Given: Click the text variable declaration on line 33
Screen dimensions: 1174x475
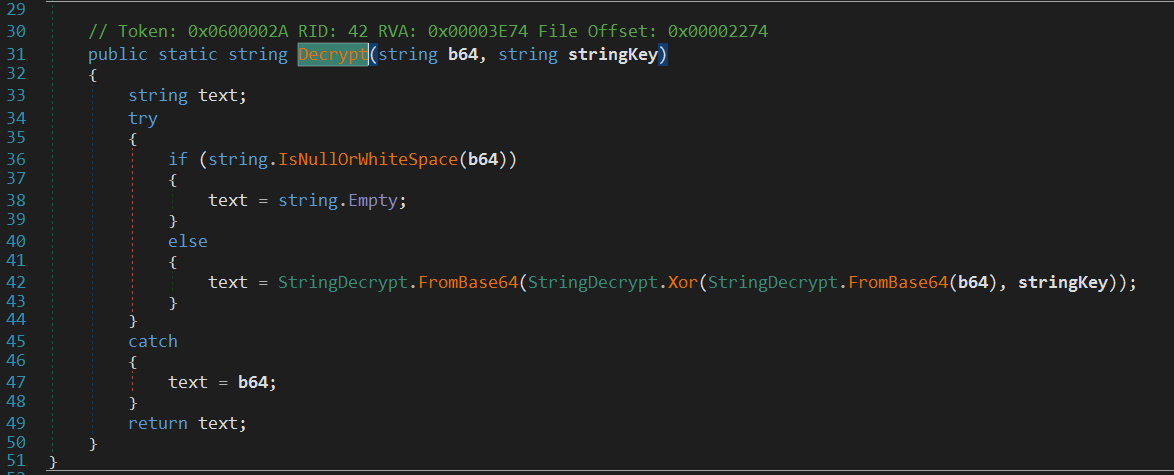Looking at the screenshot, I should 217,95.
